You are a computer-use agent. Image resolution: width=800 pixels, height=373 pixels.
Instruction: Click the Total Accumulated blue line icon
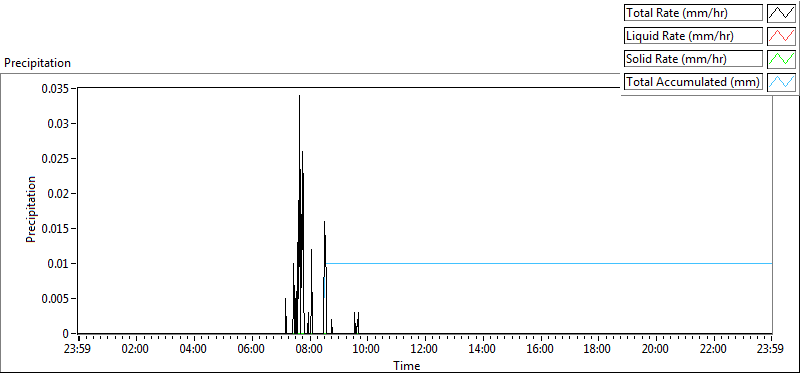click(781, 82)
